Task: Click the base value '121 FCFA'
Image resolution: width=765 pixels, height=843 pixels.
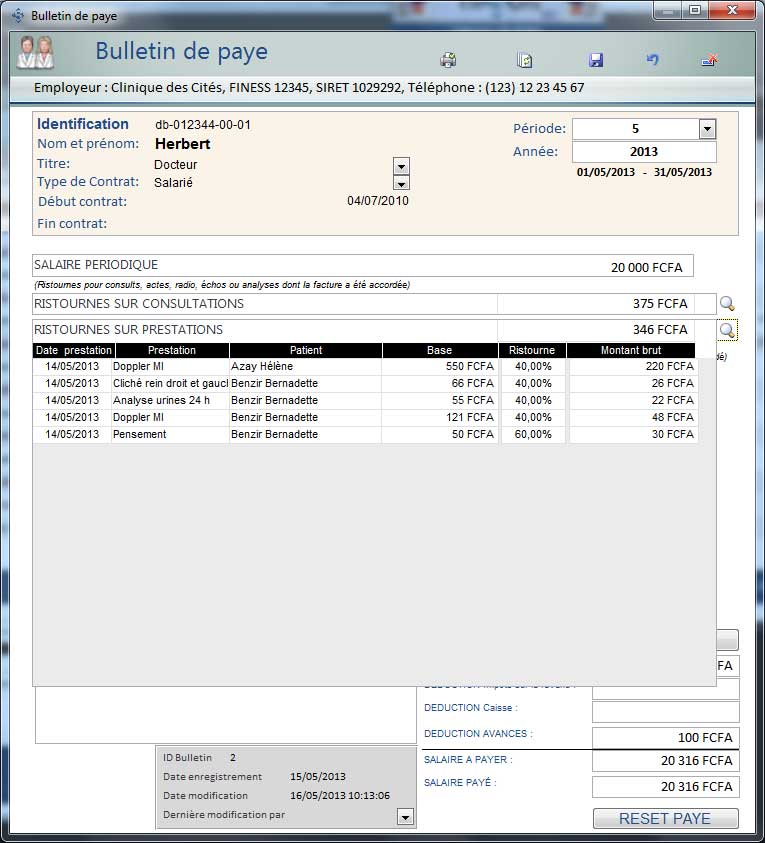Action: (x=469, y=417)
